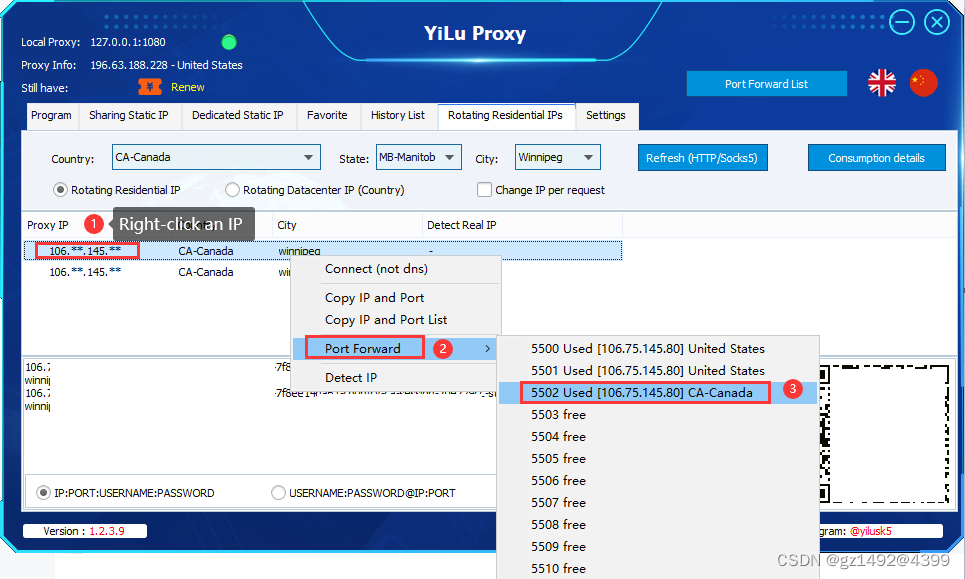Pick free port 5509
Viewport: 965px width, 579px height.
coord(658,546)
